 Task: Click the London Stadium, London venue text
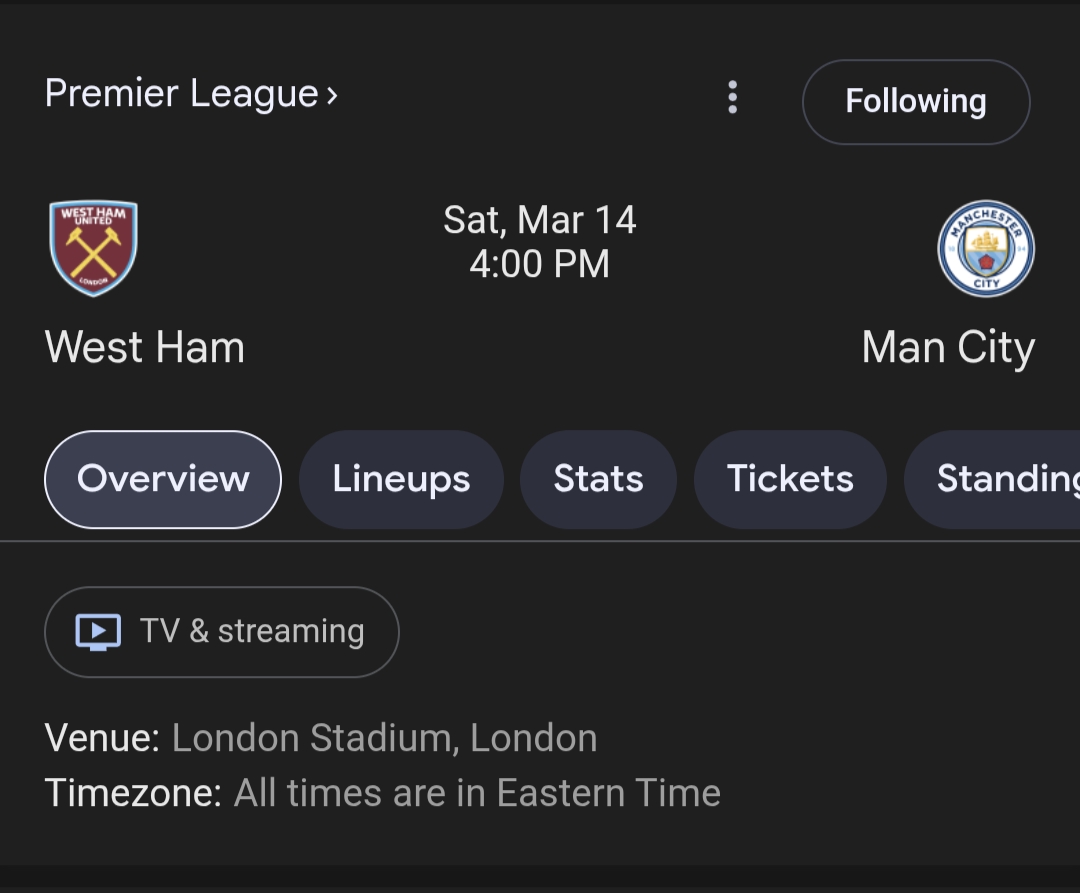coord(384,738)
